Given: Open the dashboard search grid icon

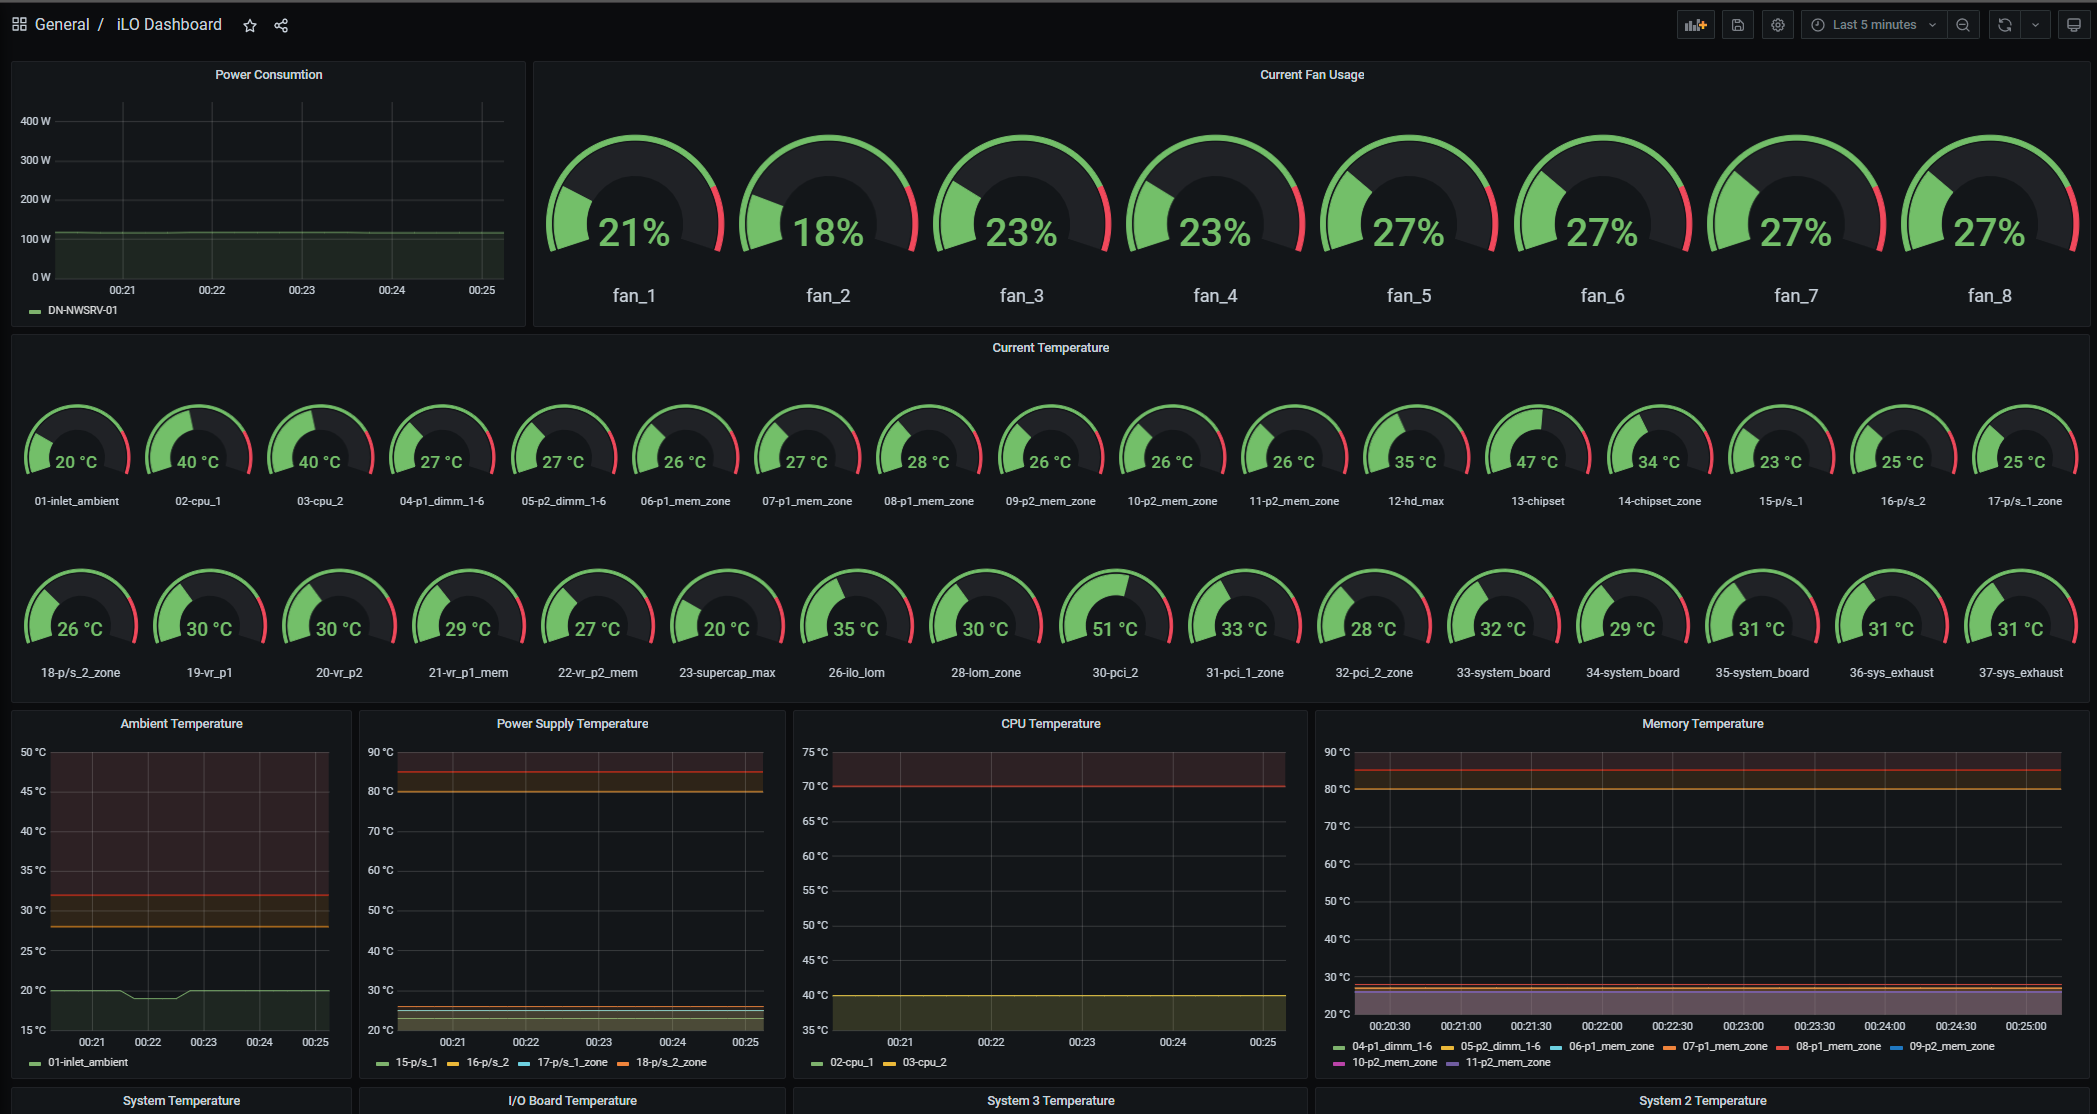Looking at the screenshot, I should tap(19, 24).
